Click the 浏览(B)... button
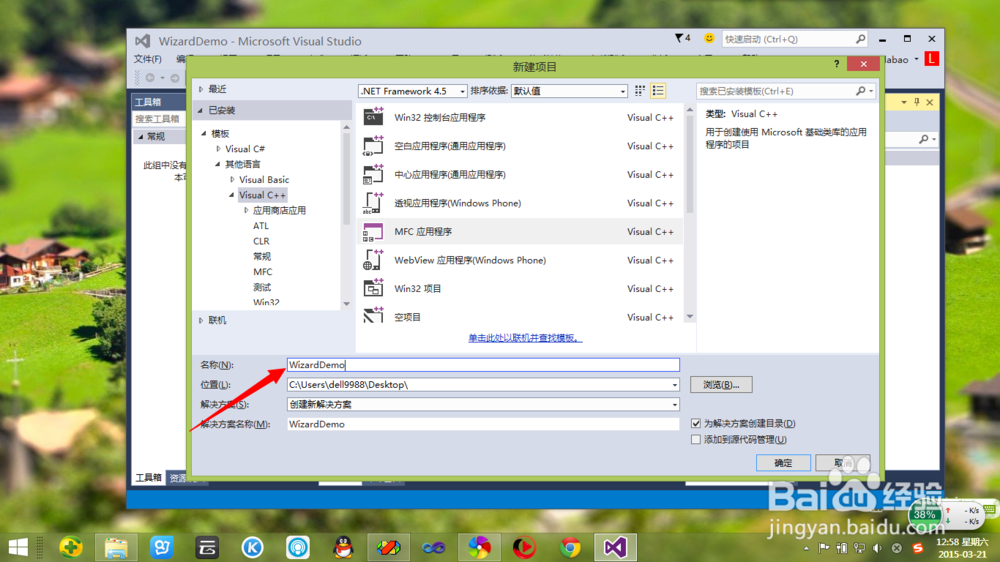This screenshot has width=1000, height=562. [721, 385]
